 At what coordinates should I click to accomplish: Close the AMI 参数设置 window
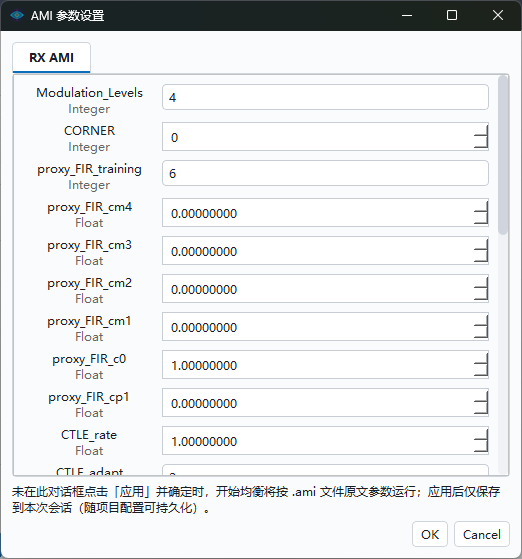[x=498, y=15]
